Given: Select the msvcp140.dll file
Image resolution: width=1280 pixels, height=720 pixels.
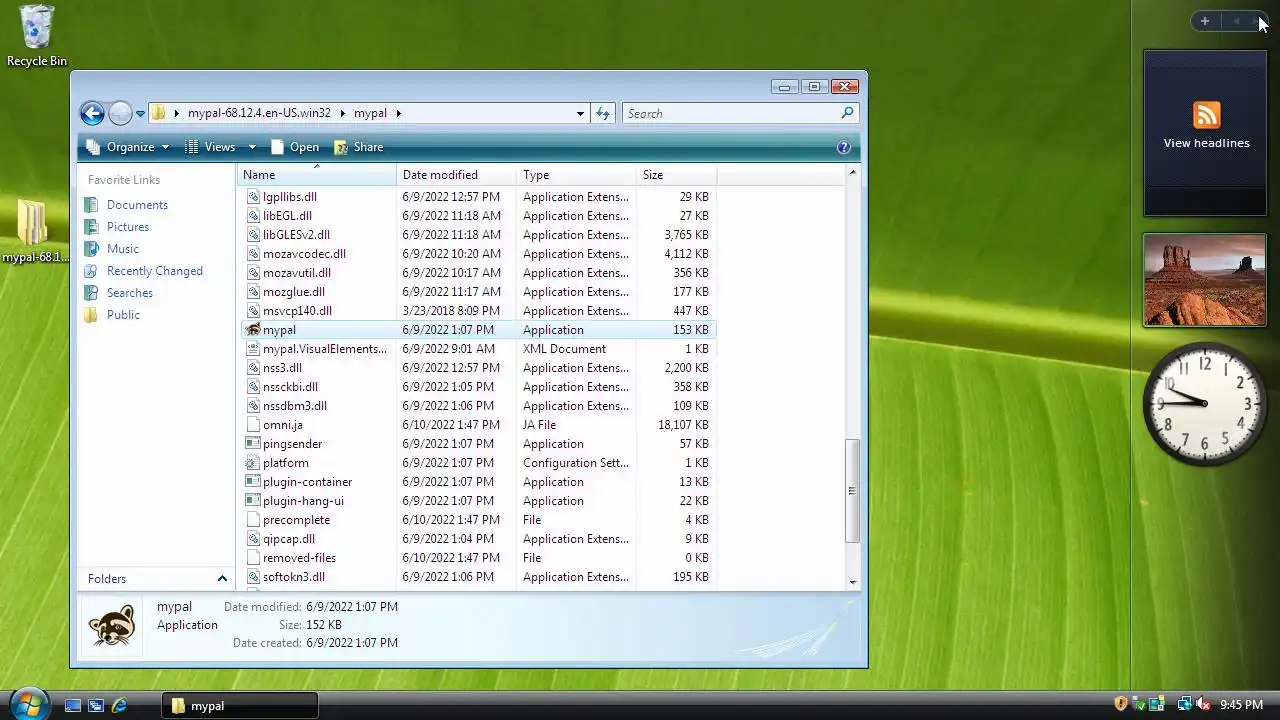Looking at the screenshot, I should (x=297, y=311).
